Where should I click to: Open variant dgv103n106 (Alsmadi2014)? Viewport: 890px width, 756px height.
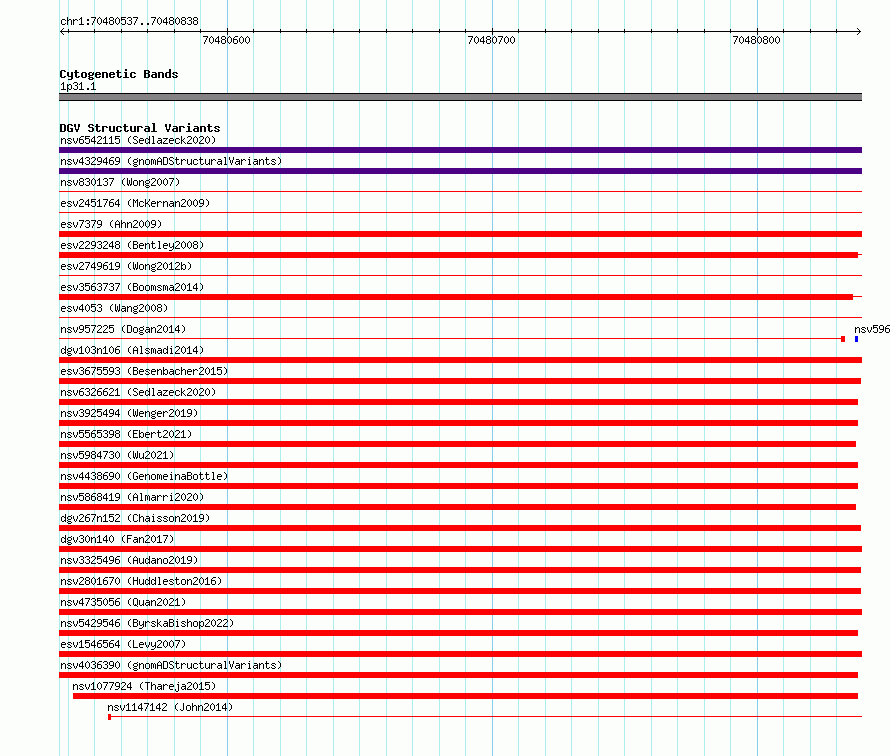[132, 350]
